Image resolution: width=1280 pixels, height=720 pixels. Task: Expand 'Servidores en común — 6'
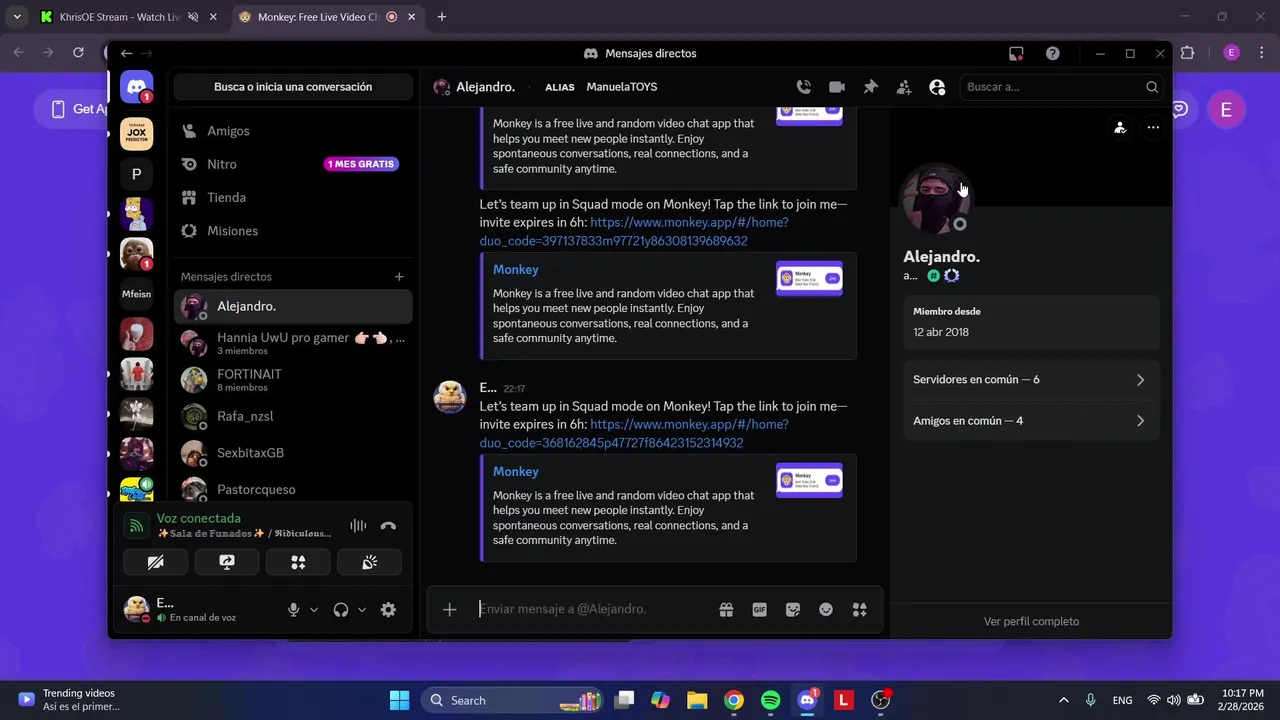click(1029, 380)
